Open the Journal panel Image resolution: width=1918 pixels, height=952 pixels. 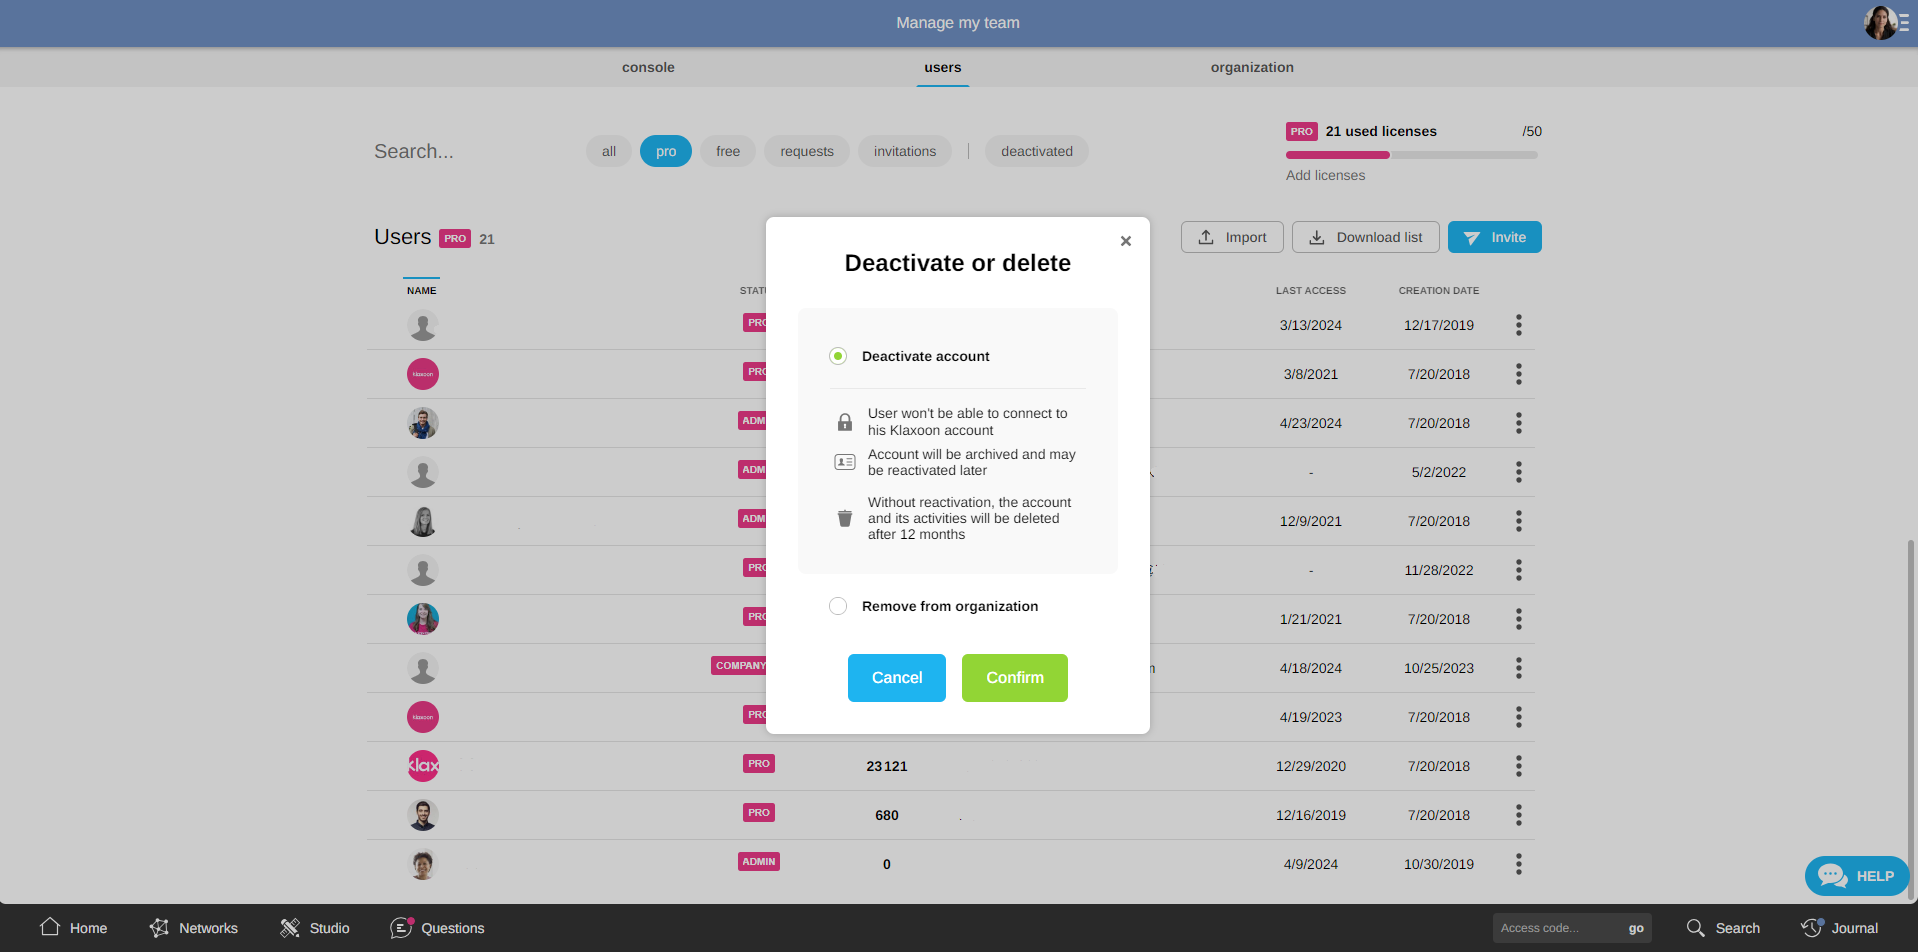tap(1839, 928)
